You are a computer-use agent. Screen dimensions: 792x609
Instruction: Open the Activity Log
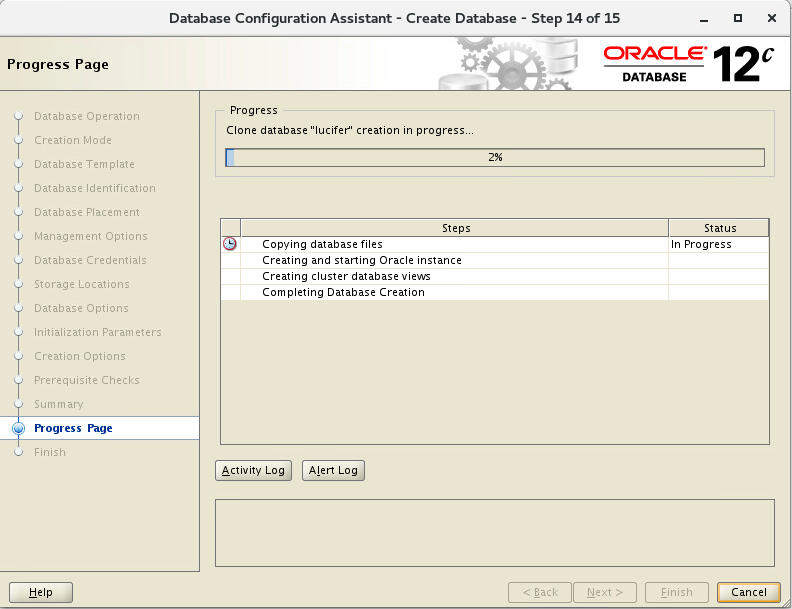pyautogui.click(x=254, y=471)
